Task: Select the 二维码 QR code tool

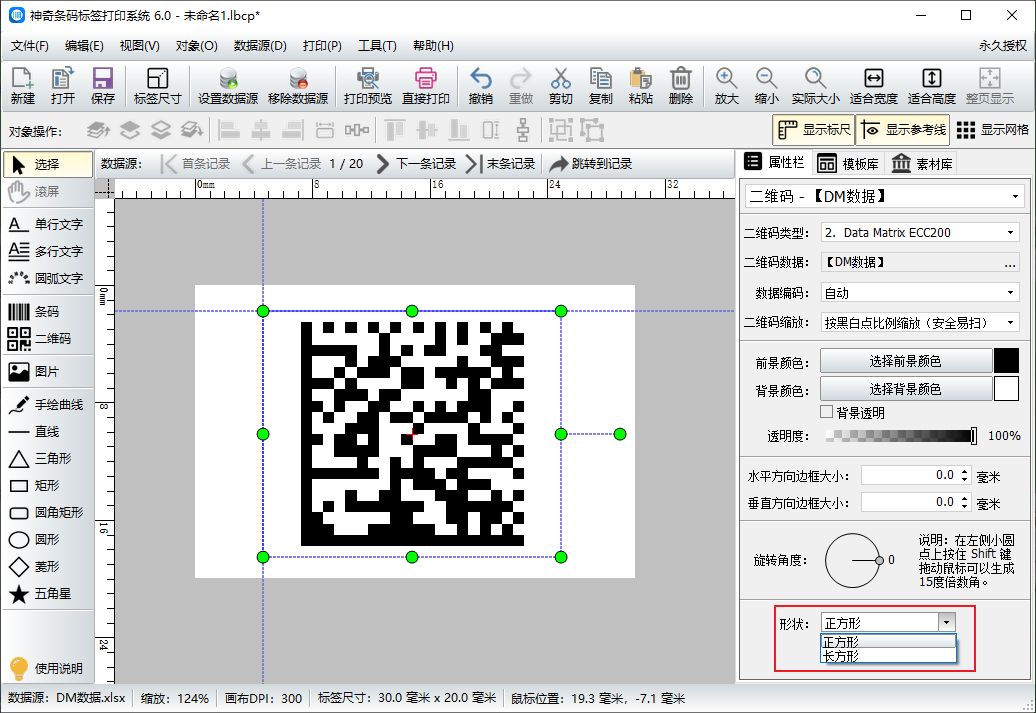Action: tap(46, 338)
